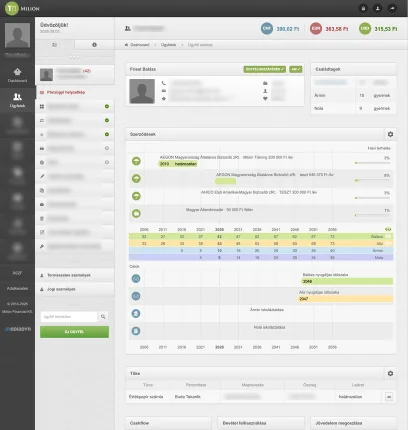The height and width of the screenshot is (430, 408).
Task: Open Természetes személyek list
Action: 75,275
